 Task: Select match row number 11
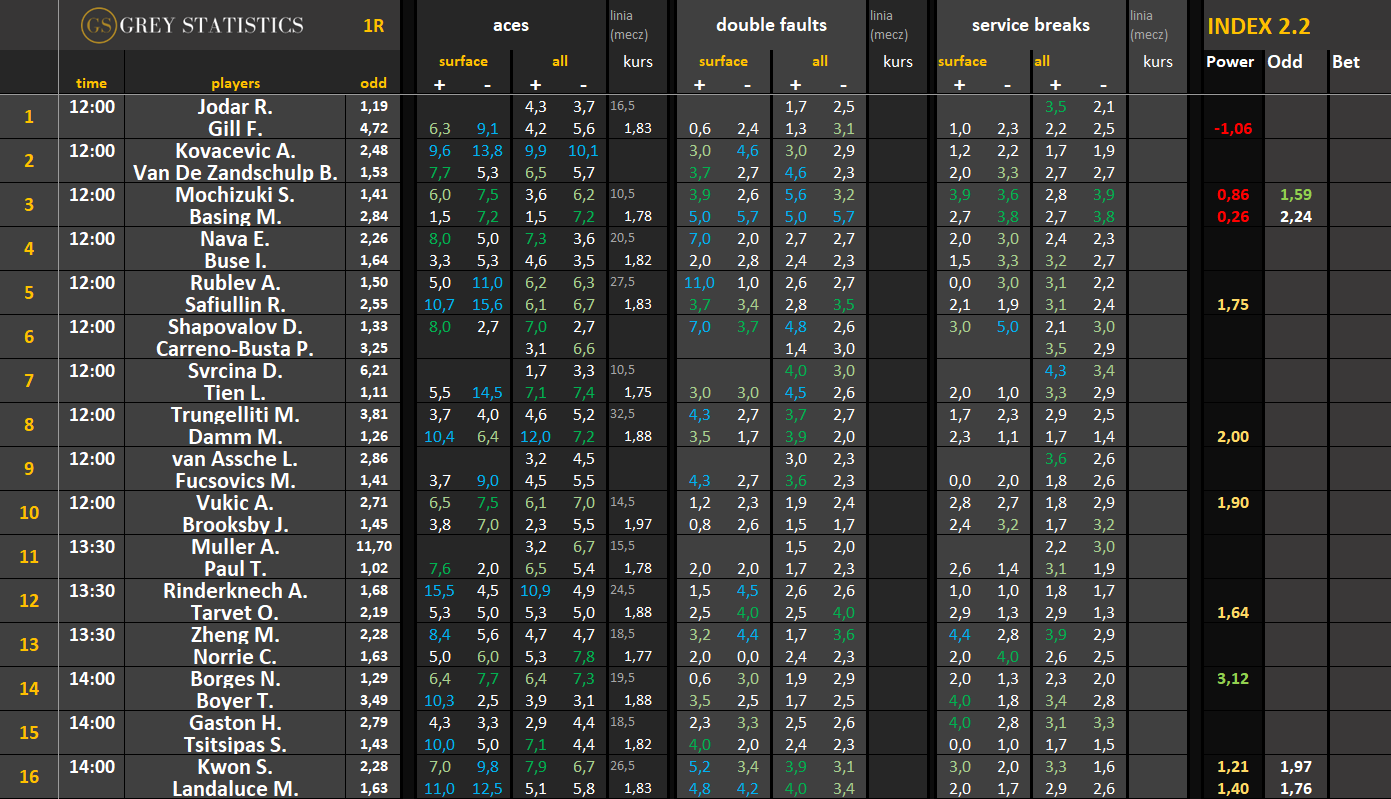click(x=29, y=556)
